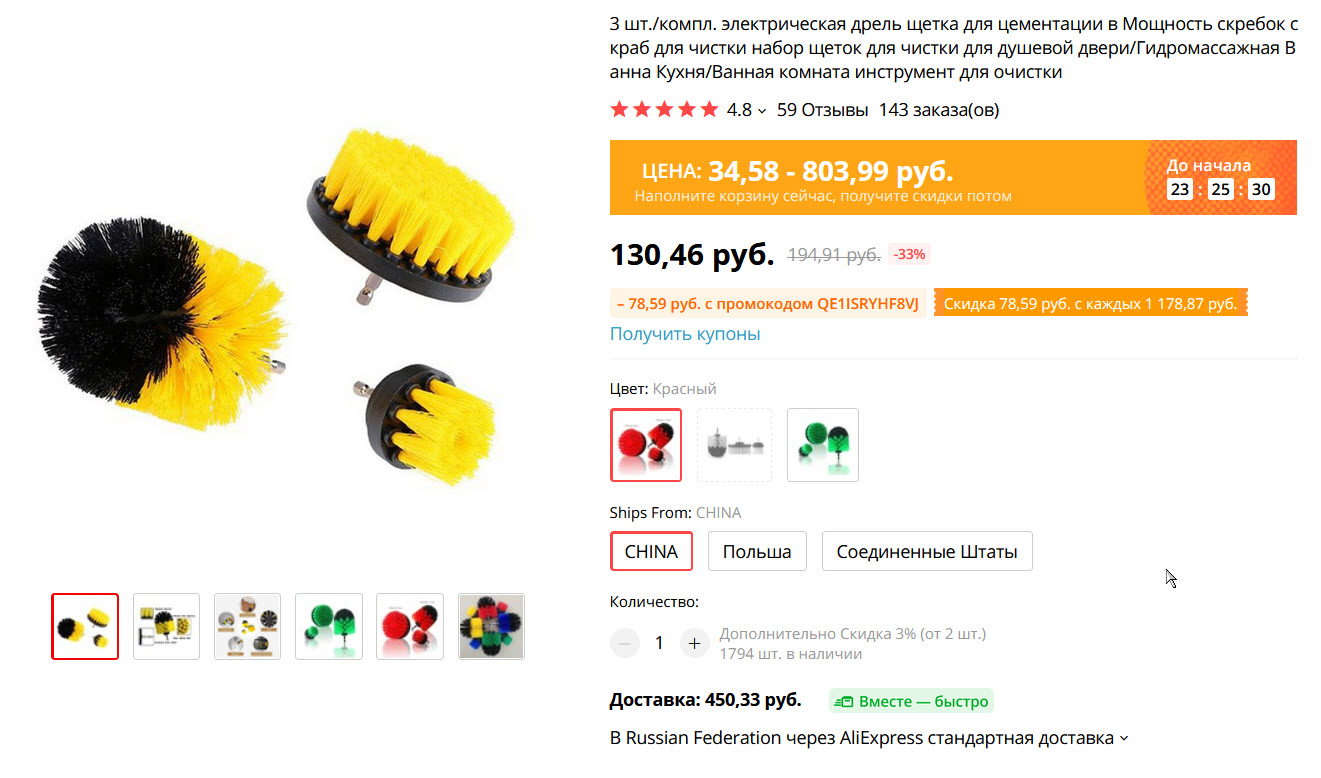Show the green brush gallery thumbnail
Image resolution: width=1321 pixels, height=778 pixels.
click(x=328, y=627)
